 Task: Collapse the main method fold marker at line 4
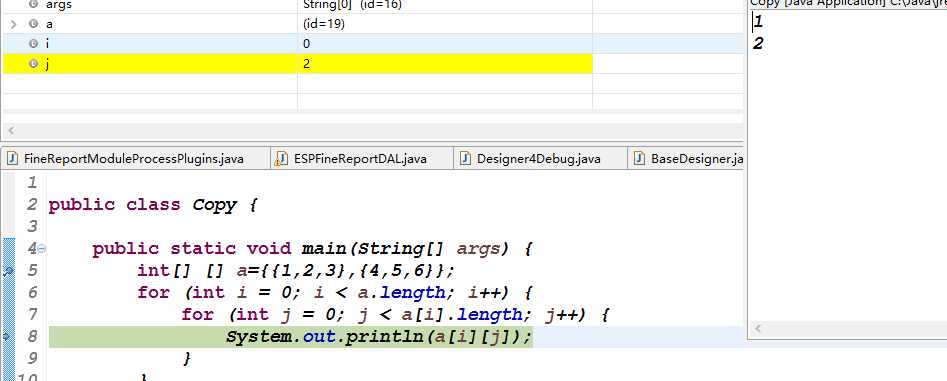tap(42, 249)
